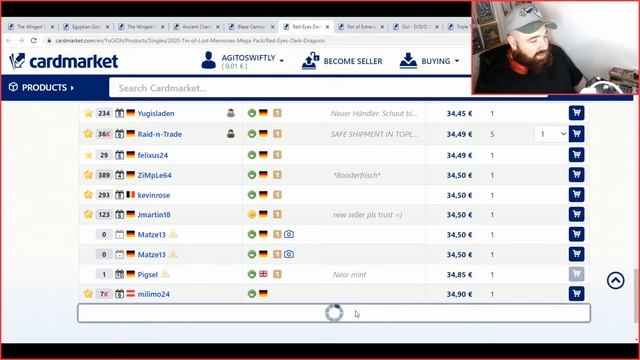Switch to Pot of Extravagance browser tab
The height and width of the screenshot is (360, 640).
tap(361, 27)
